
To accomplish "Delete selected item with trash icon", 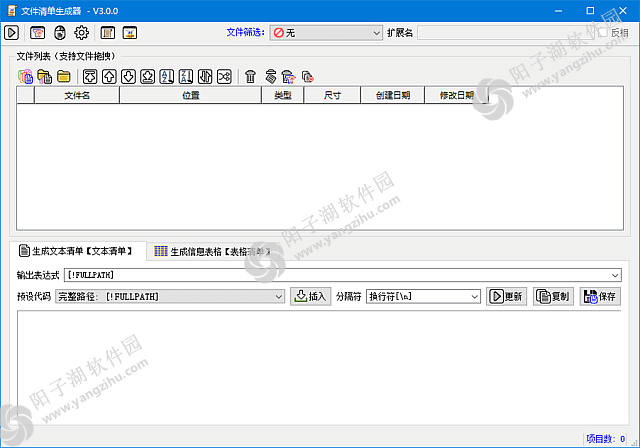I will [x=250, y=76].
